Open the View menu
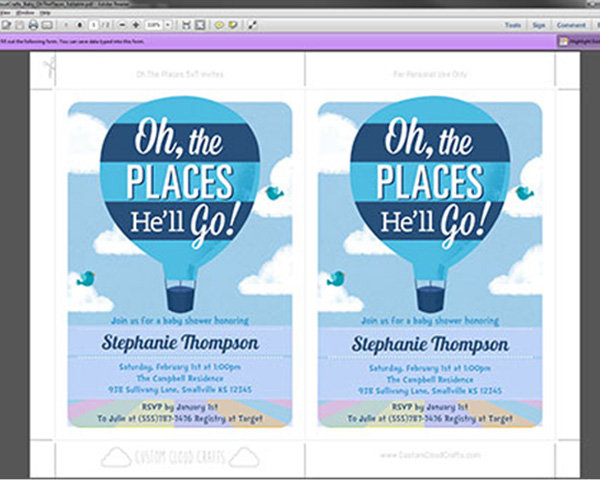The height and width of the screenshot is (480, 600). [x=5, y=13]
